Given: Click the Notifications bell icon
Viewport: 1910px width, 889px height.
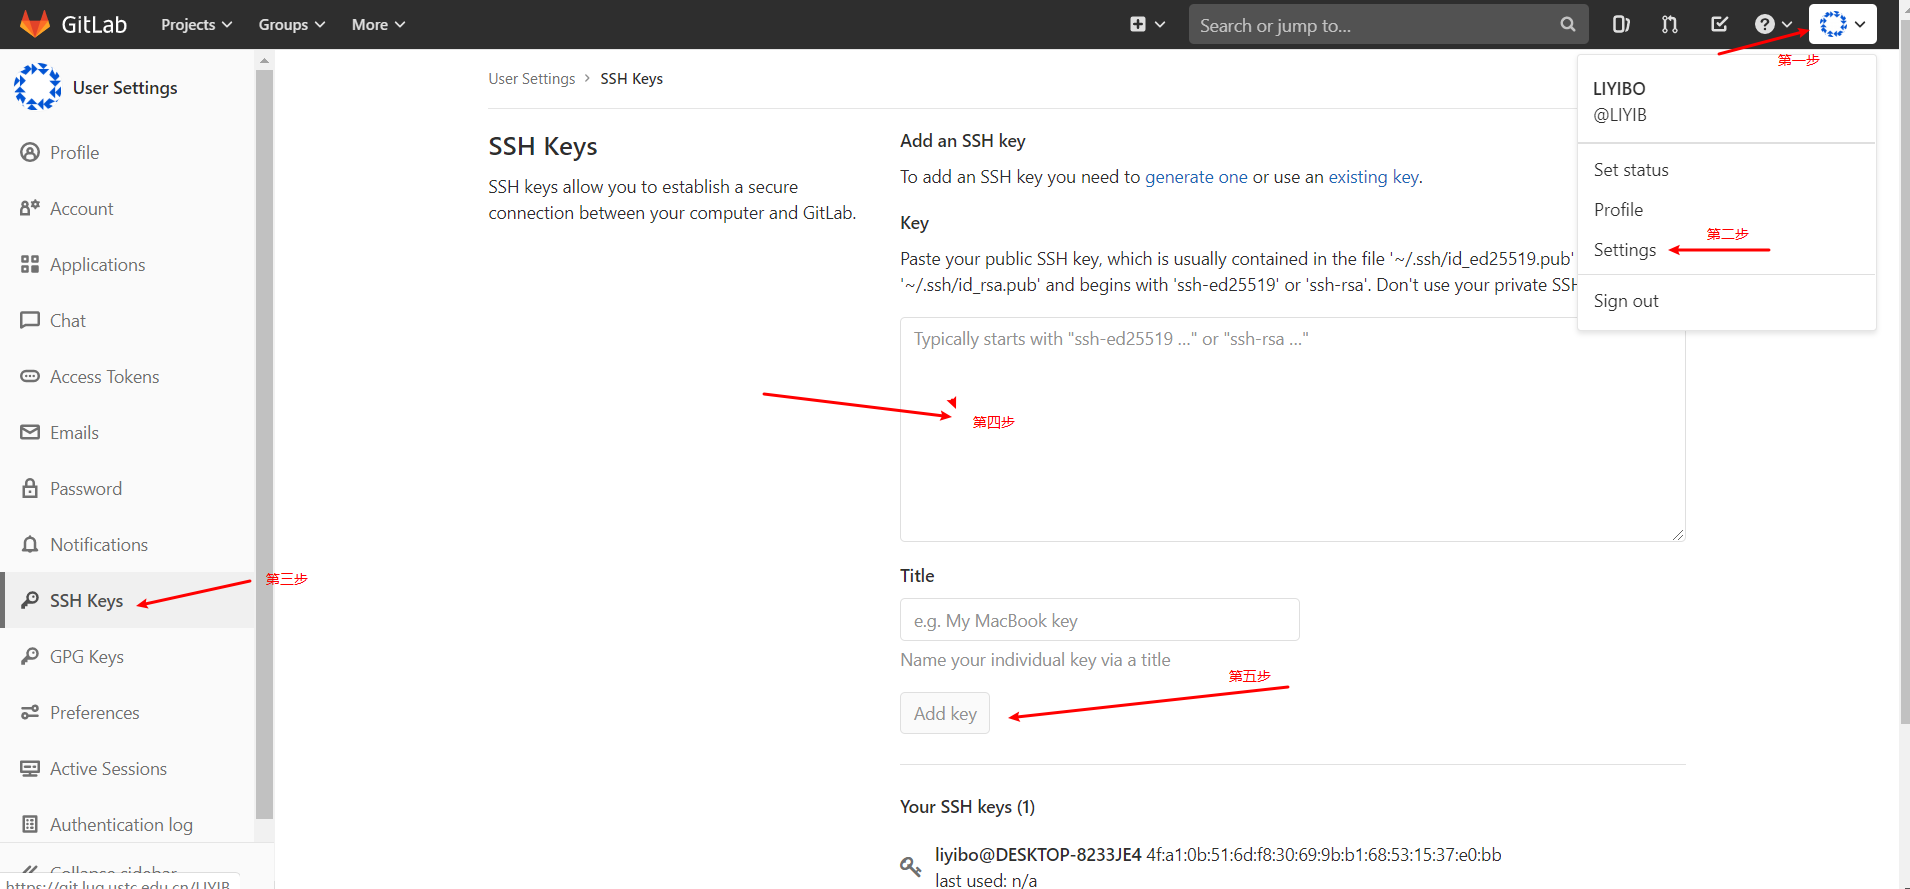Looking at the screenshot, I should point(30,544).
